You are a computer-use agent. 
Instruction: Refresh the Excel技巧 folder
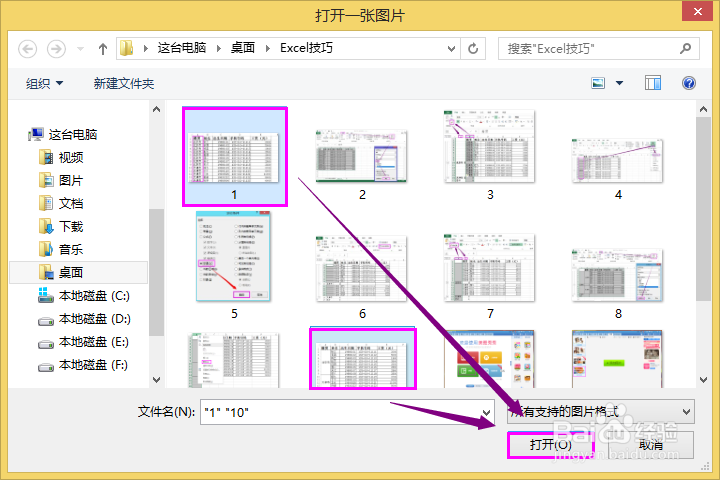473,49
